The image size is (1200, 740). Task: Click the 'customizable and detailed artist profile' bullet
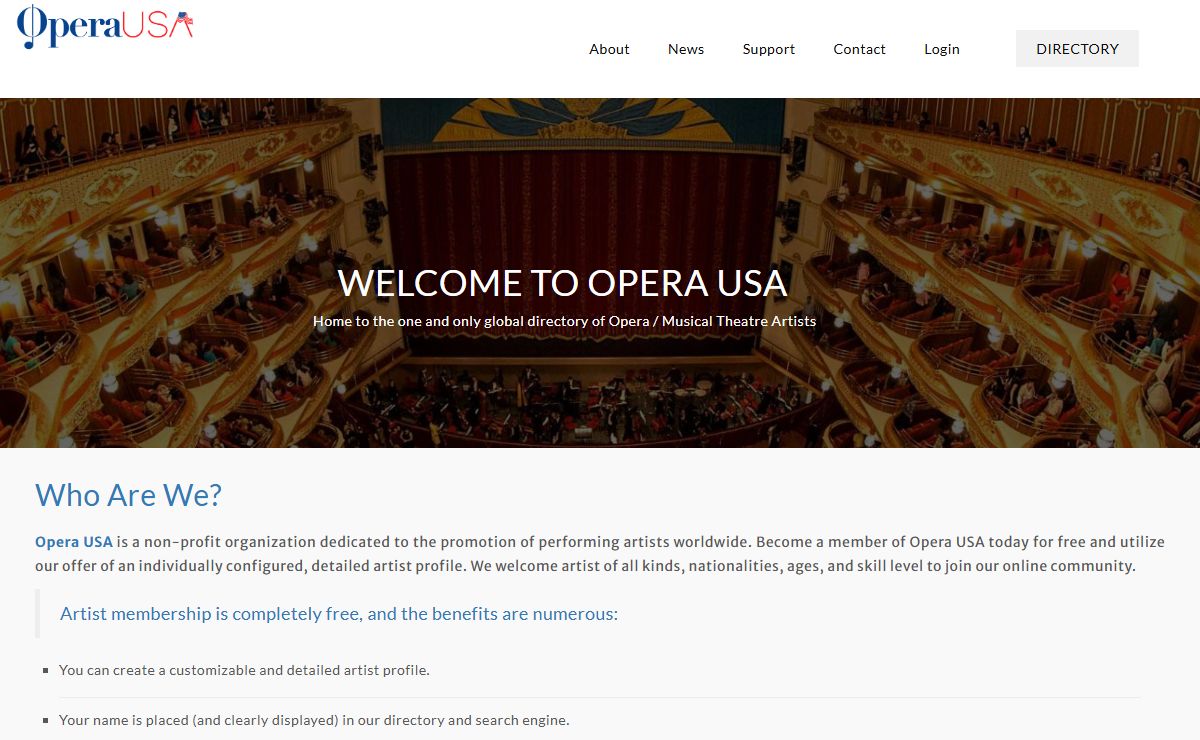[244, 670]
